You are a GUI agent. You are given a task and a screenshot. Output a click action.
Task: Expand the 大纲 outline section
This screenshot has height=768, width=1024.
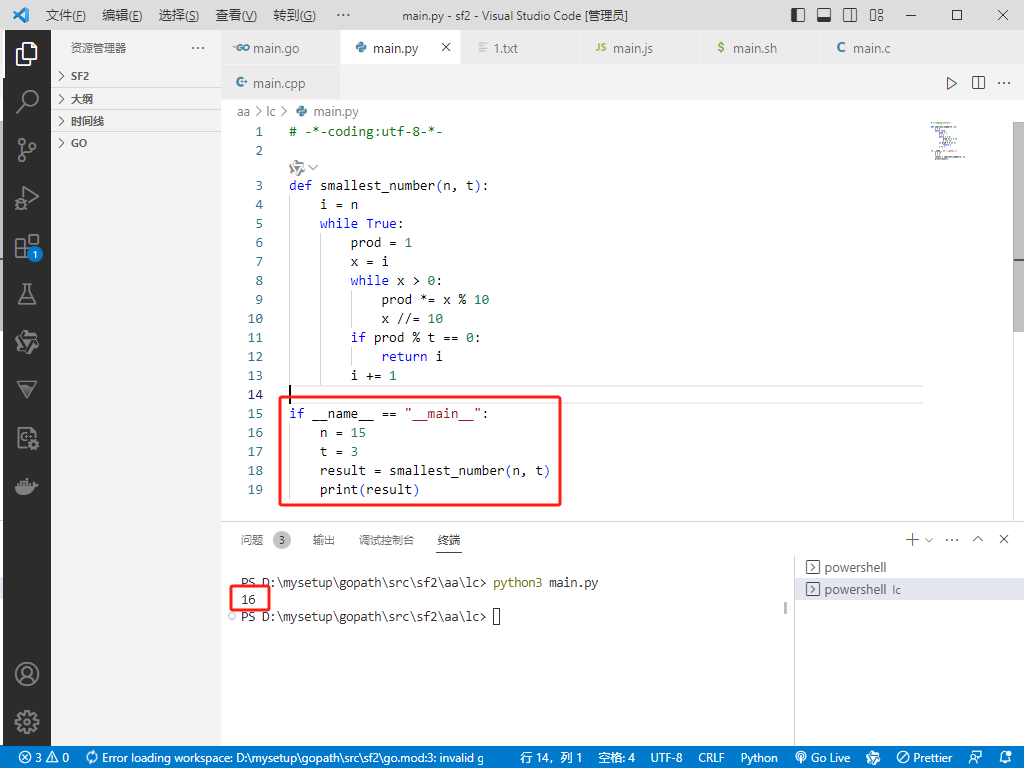click(136, 99)
